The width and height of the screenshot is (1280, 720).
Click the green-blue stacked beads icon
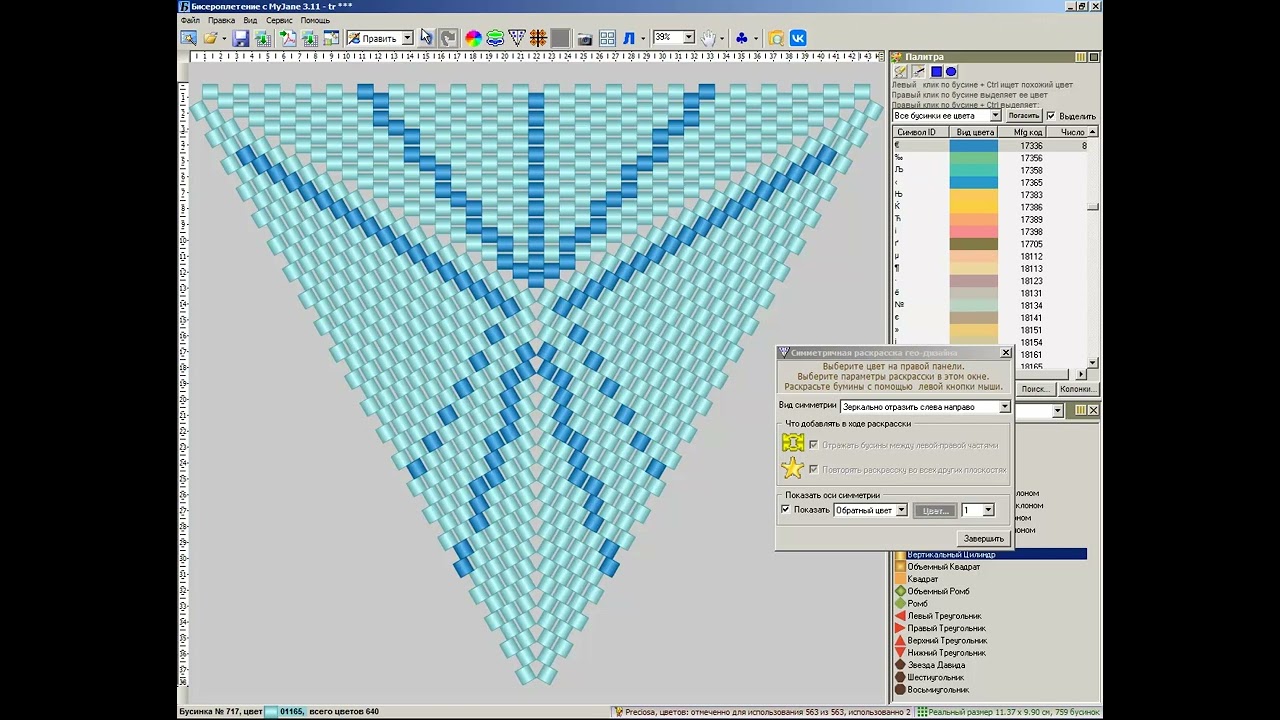495,38
